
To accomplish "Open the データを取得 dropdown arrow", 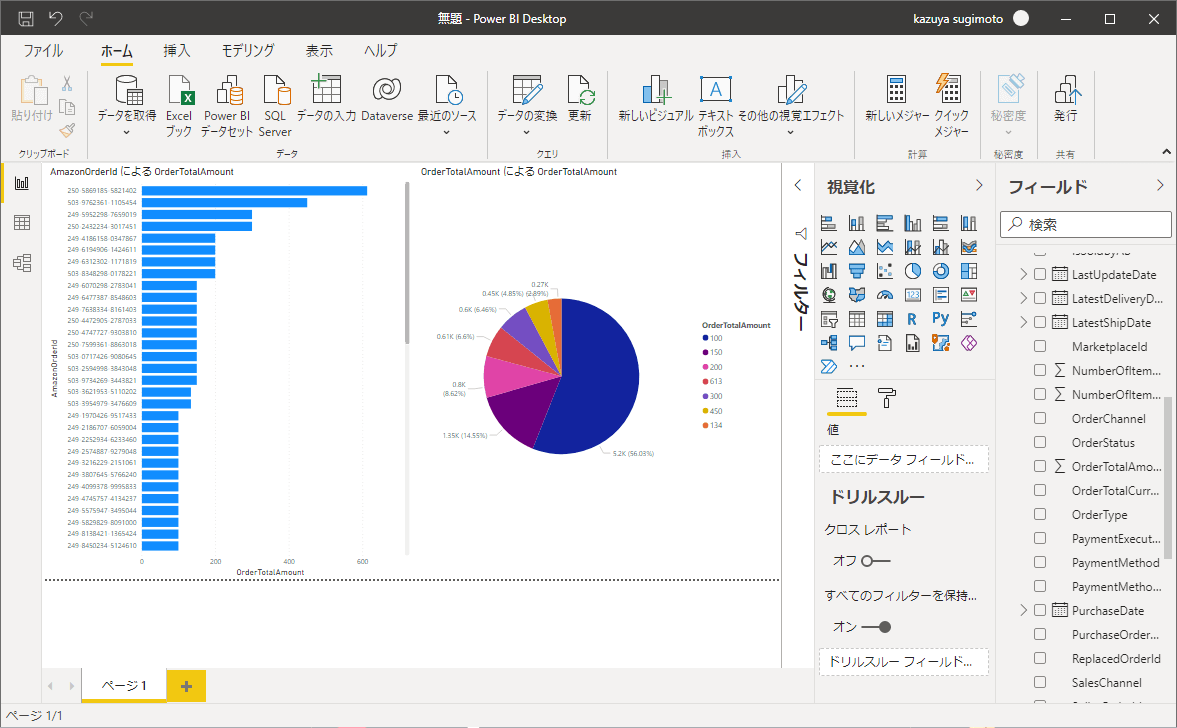I will pyautogui.click(x=127, y=132).
